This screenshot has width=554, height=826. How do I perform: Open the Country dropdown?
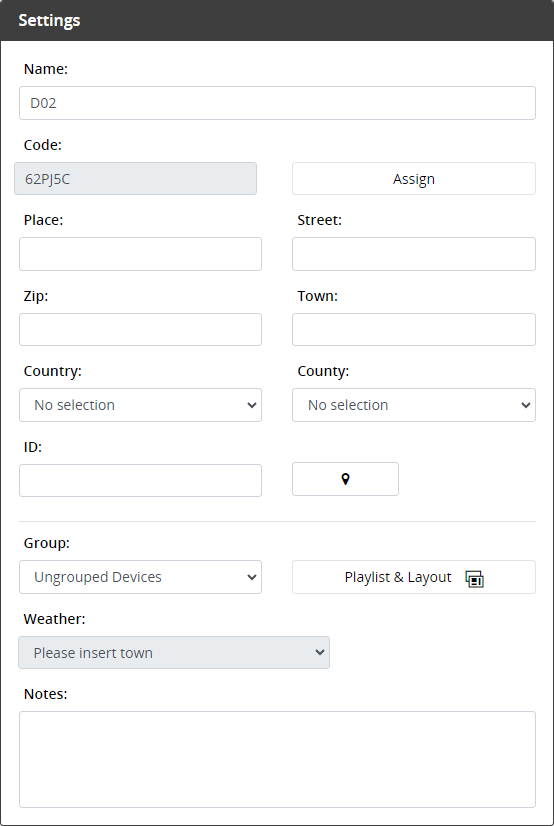tap(141, 405)
